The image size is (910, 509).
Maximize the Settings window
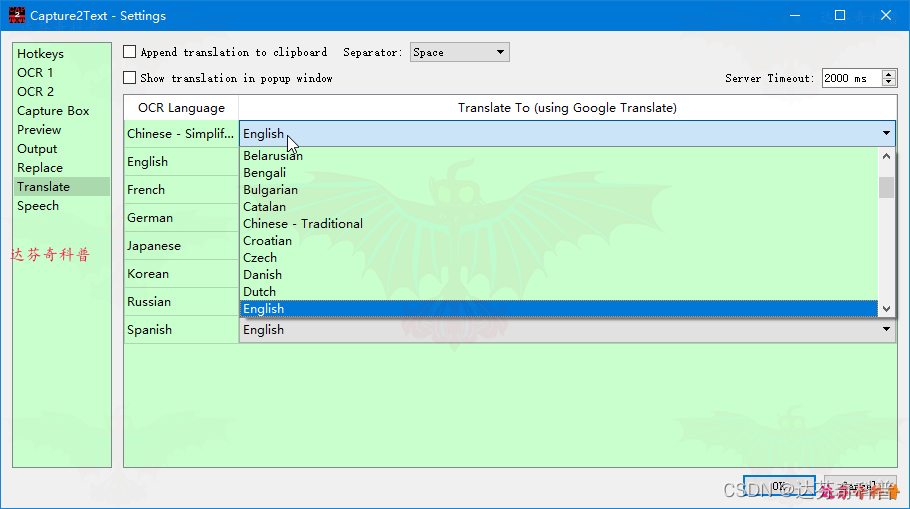tap(840, 16)
